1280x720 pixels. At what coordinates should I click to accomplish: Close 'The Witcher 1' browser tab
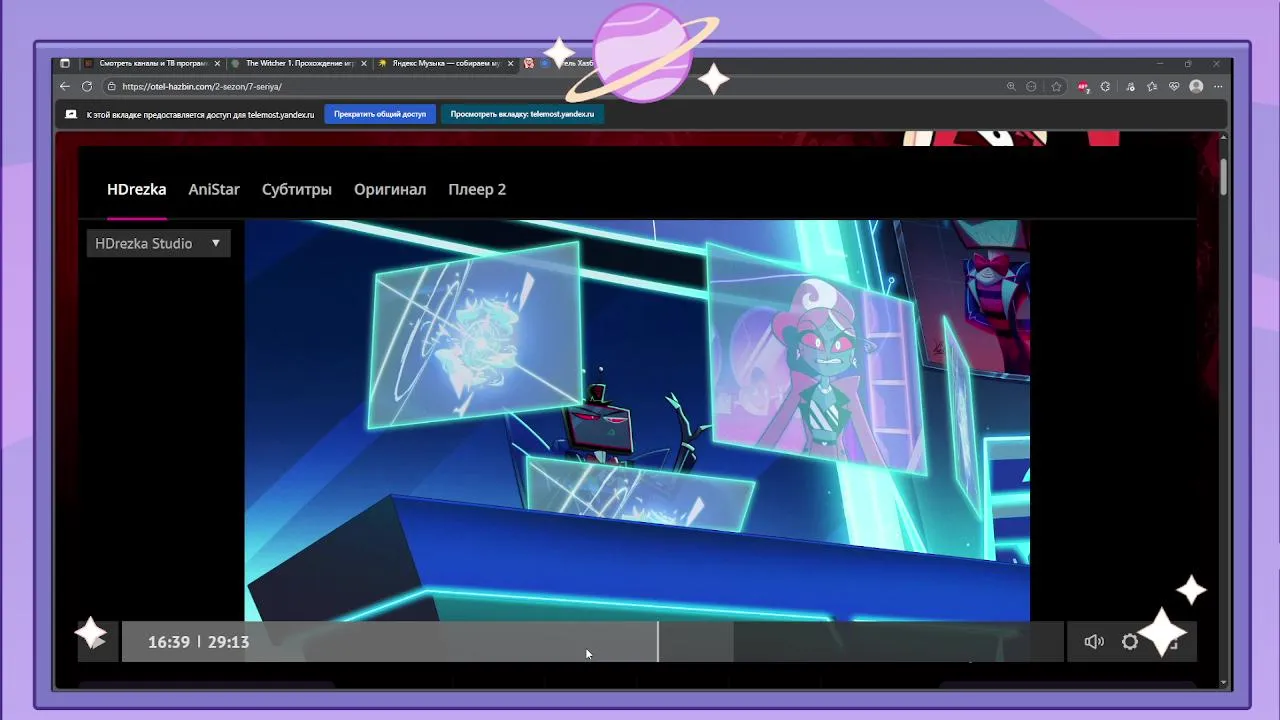click(364, 63)
